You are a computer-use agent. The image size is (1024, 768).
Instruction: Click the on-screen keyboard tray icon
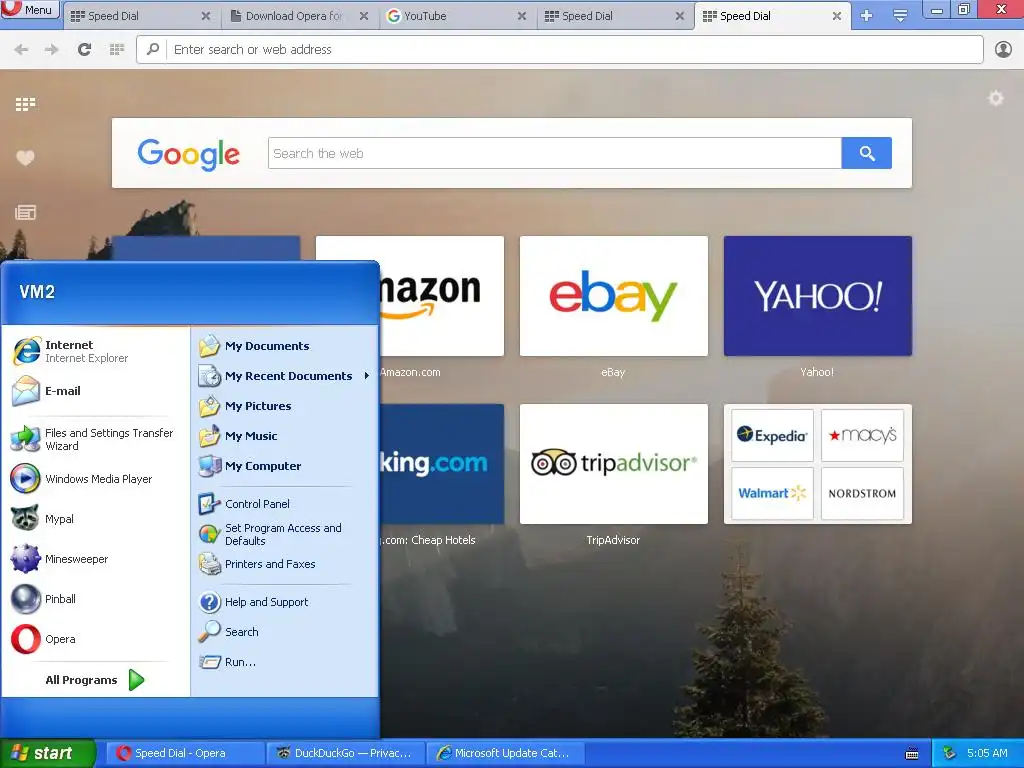point(912,754)
